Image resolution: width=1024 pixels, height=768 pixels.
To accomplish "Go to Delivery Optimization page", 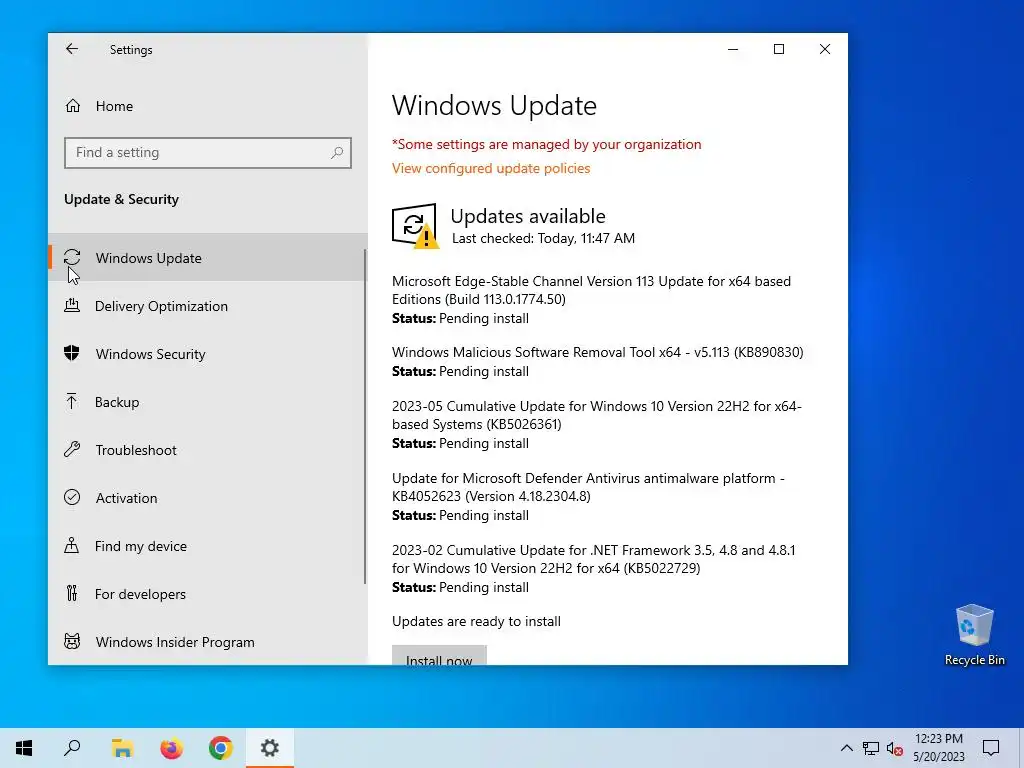I will tap(161, 306).
